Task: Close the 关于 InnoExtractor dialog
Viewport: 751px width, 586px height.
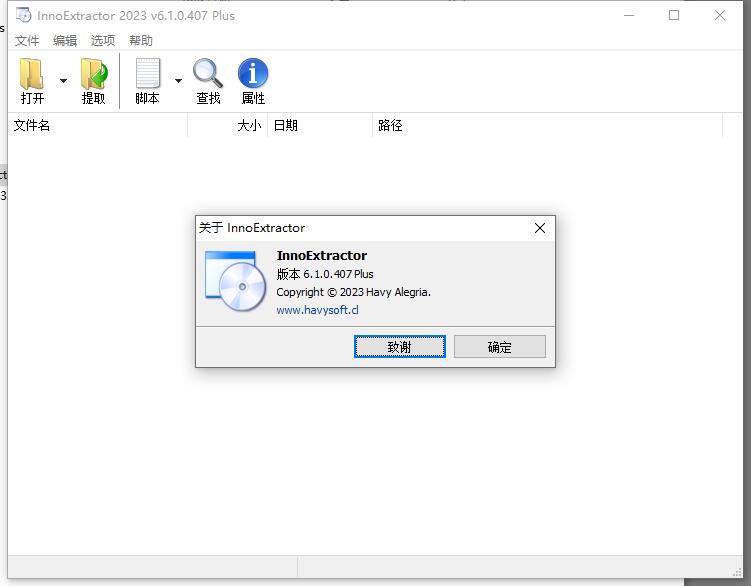Action: (x=540, y=228)
